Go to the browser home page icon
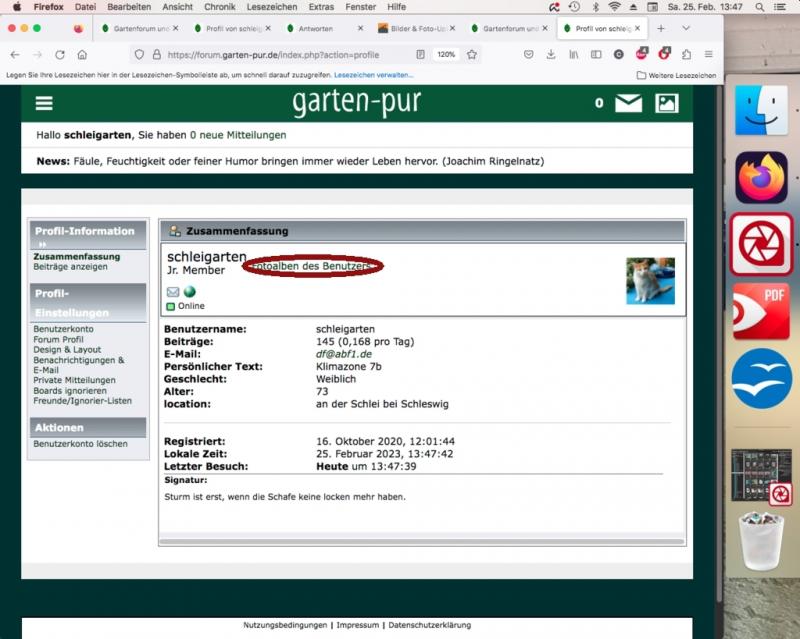The image size is (800, 639). pyautogui.click(x=83, y=55)
